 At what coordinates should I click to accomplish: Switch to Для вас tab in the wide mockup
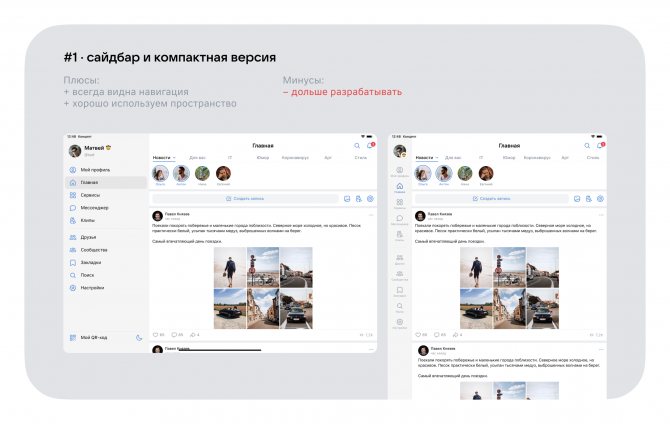[x=197, y=158]
